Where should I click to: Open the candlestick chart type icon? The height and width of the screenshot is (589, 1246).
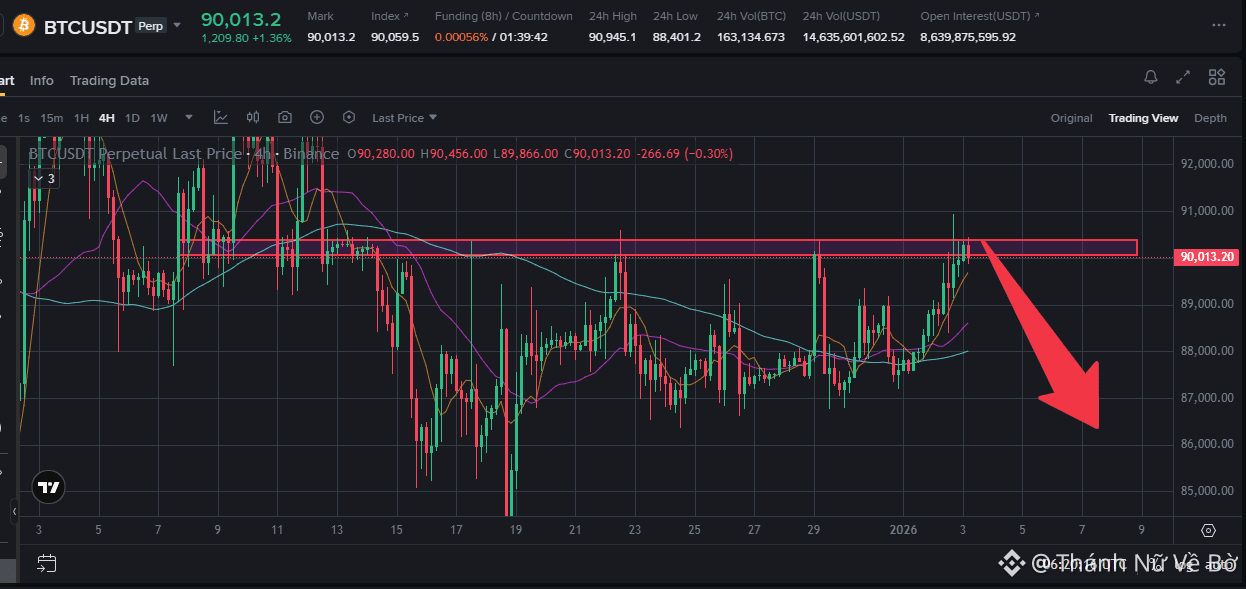click(x=253, y=117)
